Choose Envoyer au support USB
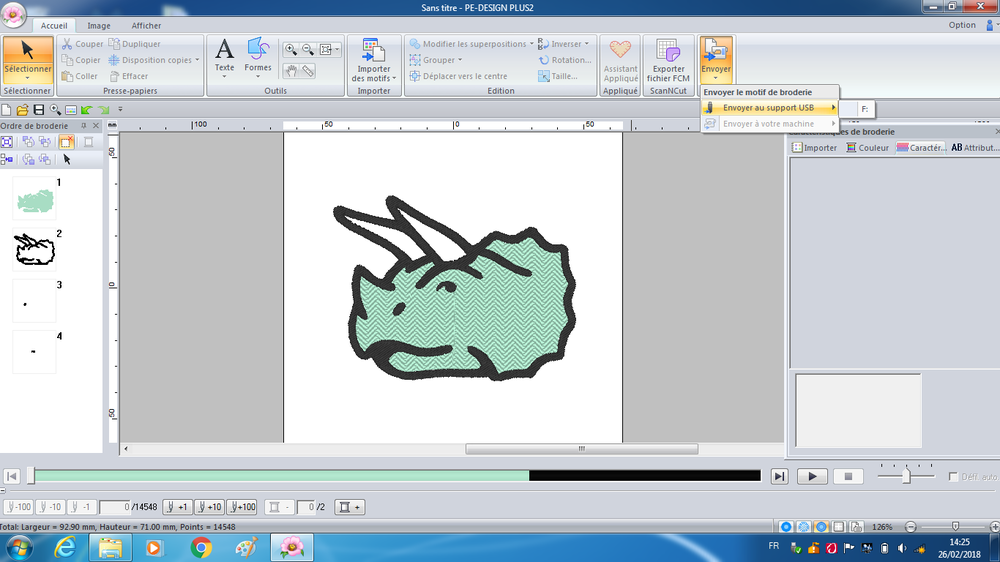This screenshot has width=1000, height=562. (768, 108)
